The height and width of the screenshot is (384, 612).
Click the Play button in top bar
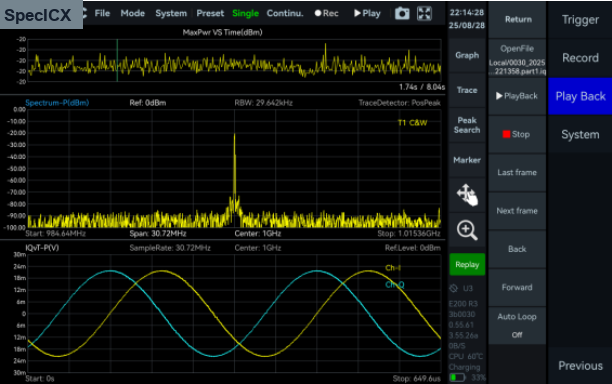367,13
